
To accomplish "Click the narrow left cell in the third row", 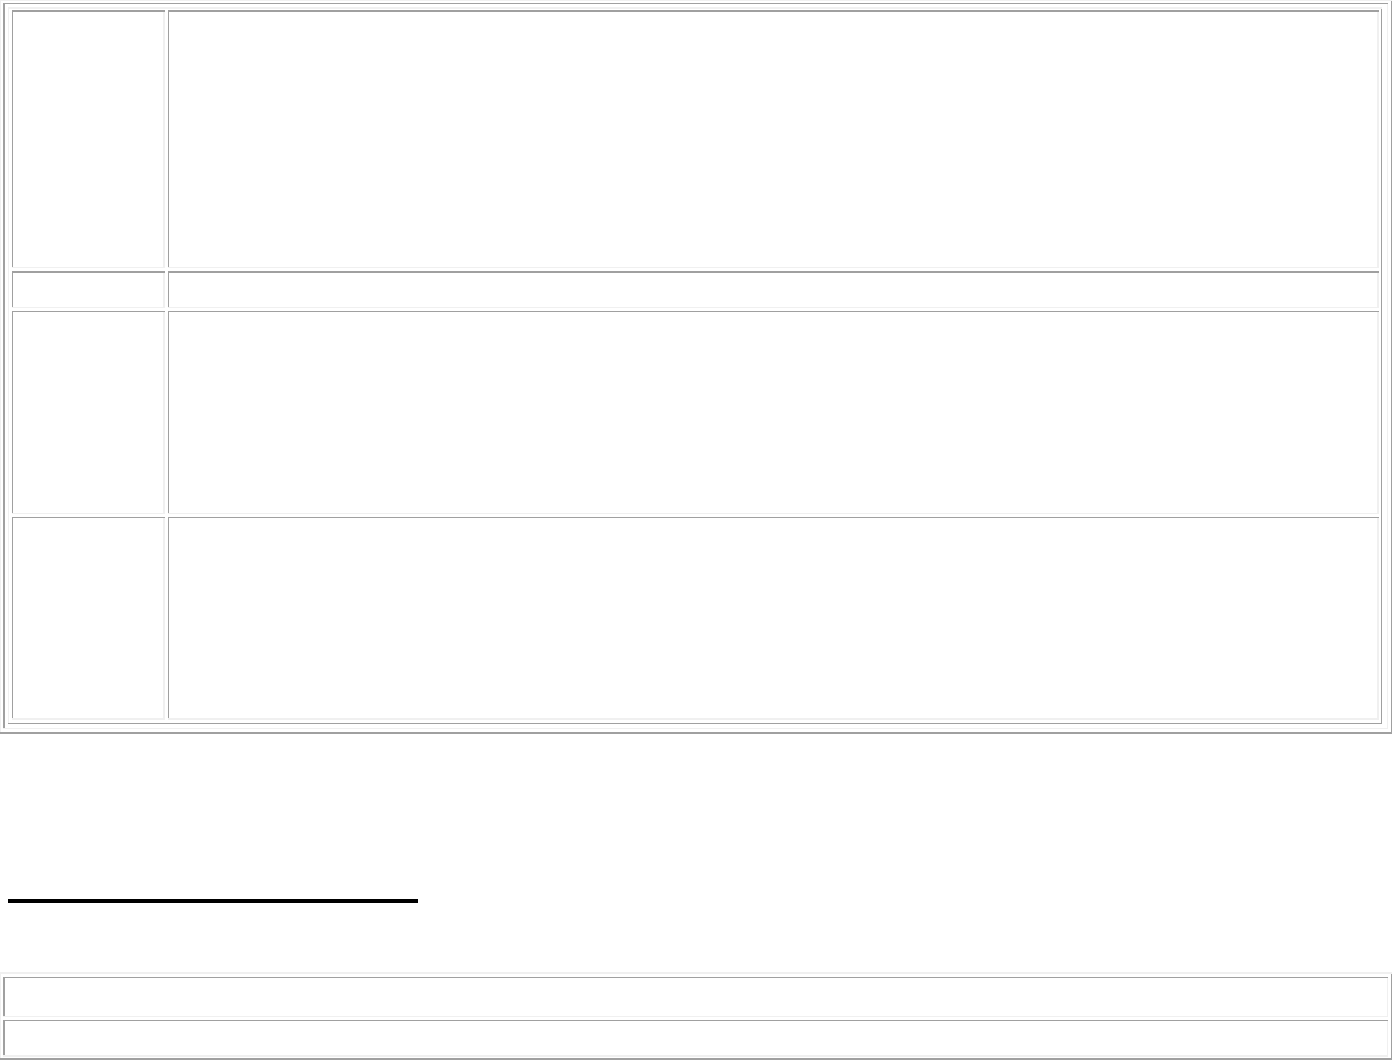I will click(87, 412).
